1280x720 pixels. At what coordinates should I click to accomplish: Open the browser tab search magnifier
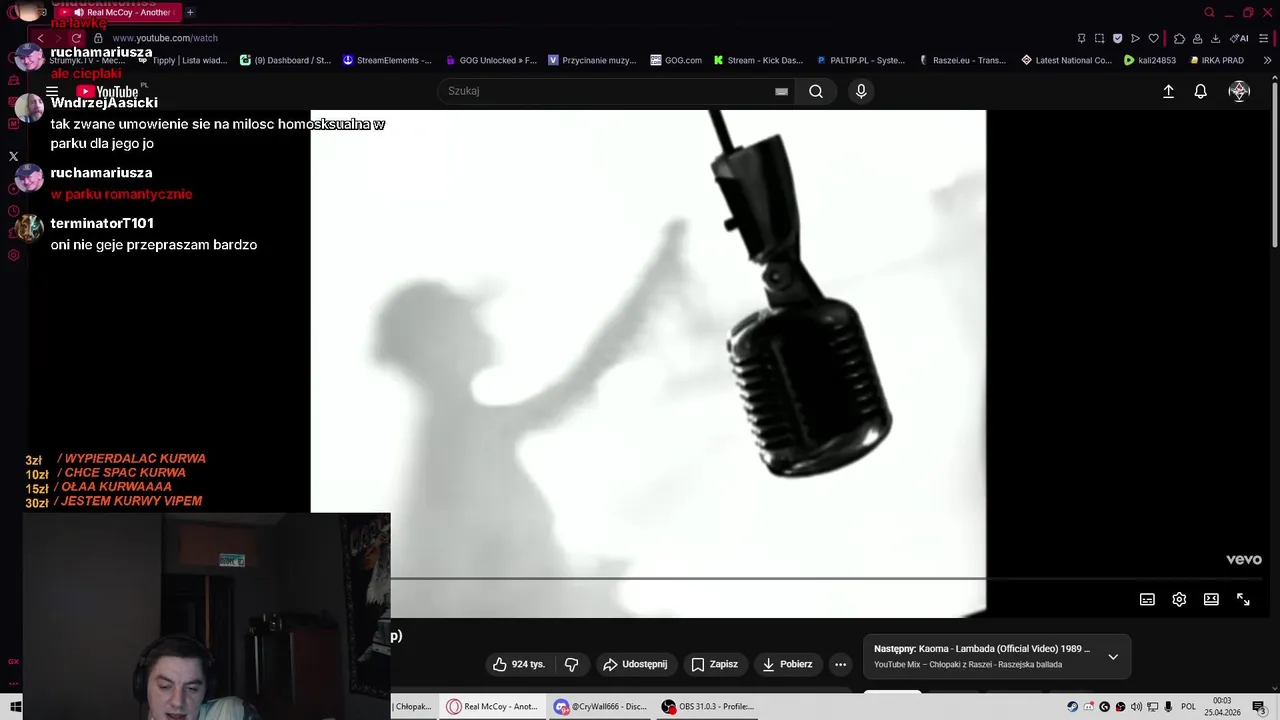(x=1209, y=12)
